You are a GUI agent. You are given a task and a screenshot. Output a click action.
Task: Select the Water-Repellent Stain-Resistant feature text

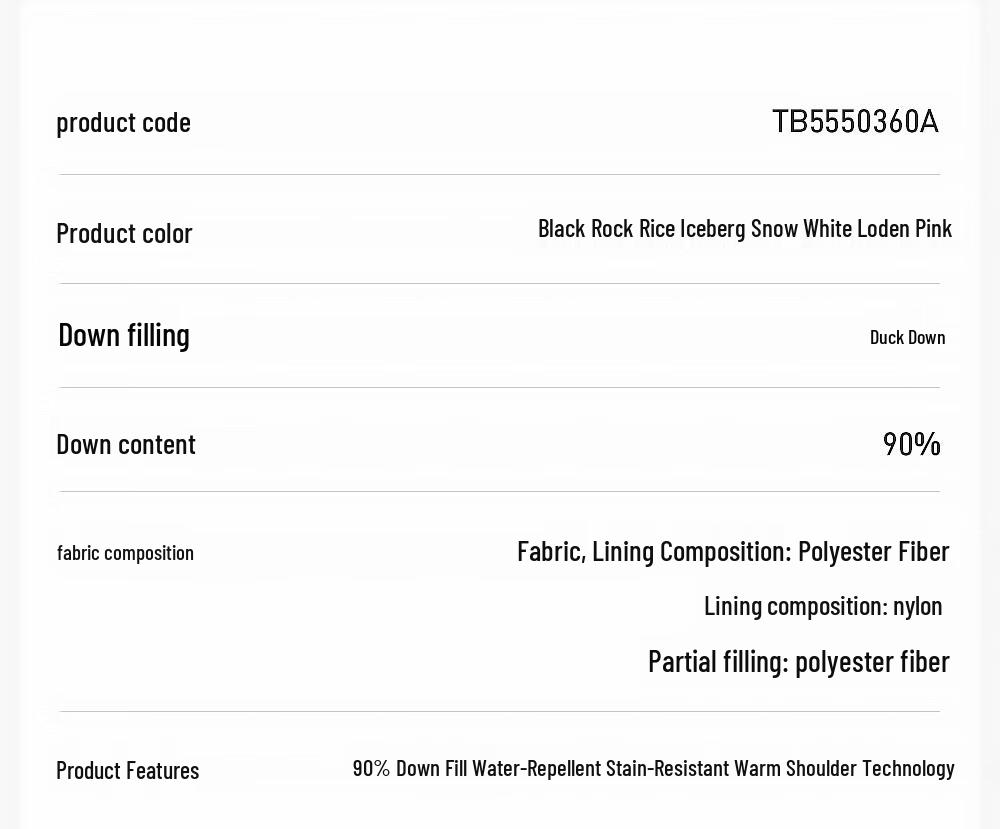pyautogui.click(x=601, y=768)
